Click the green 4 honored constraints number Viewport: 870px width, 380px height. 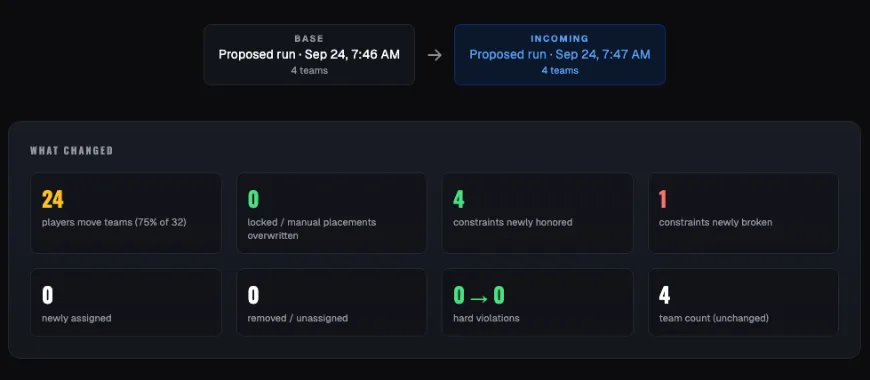click(459, 200)
